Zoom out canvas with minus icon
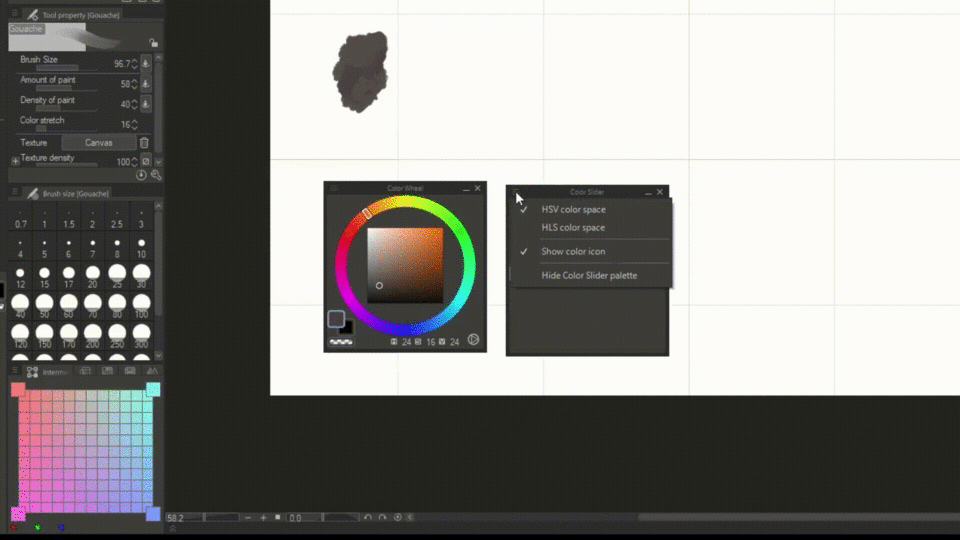Image resolution: width=960 pixels, height=540 pixels. 248,518
